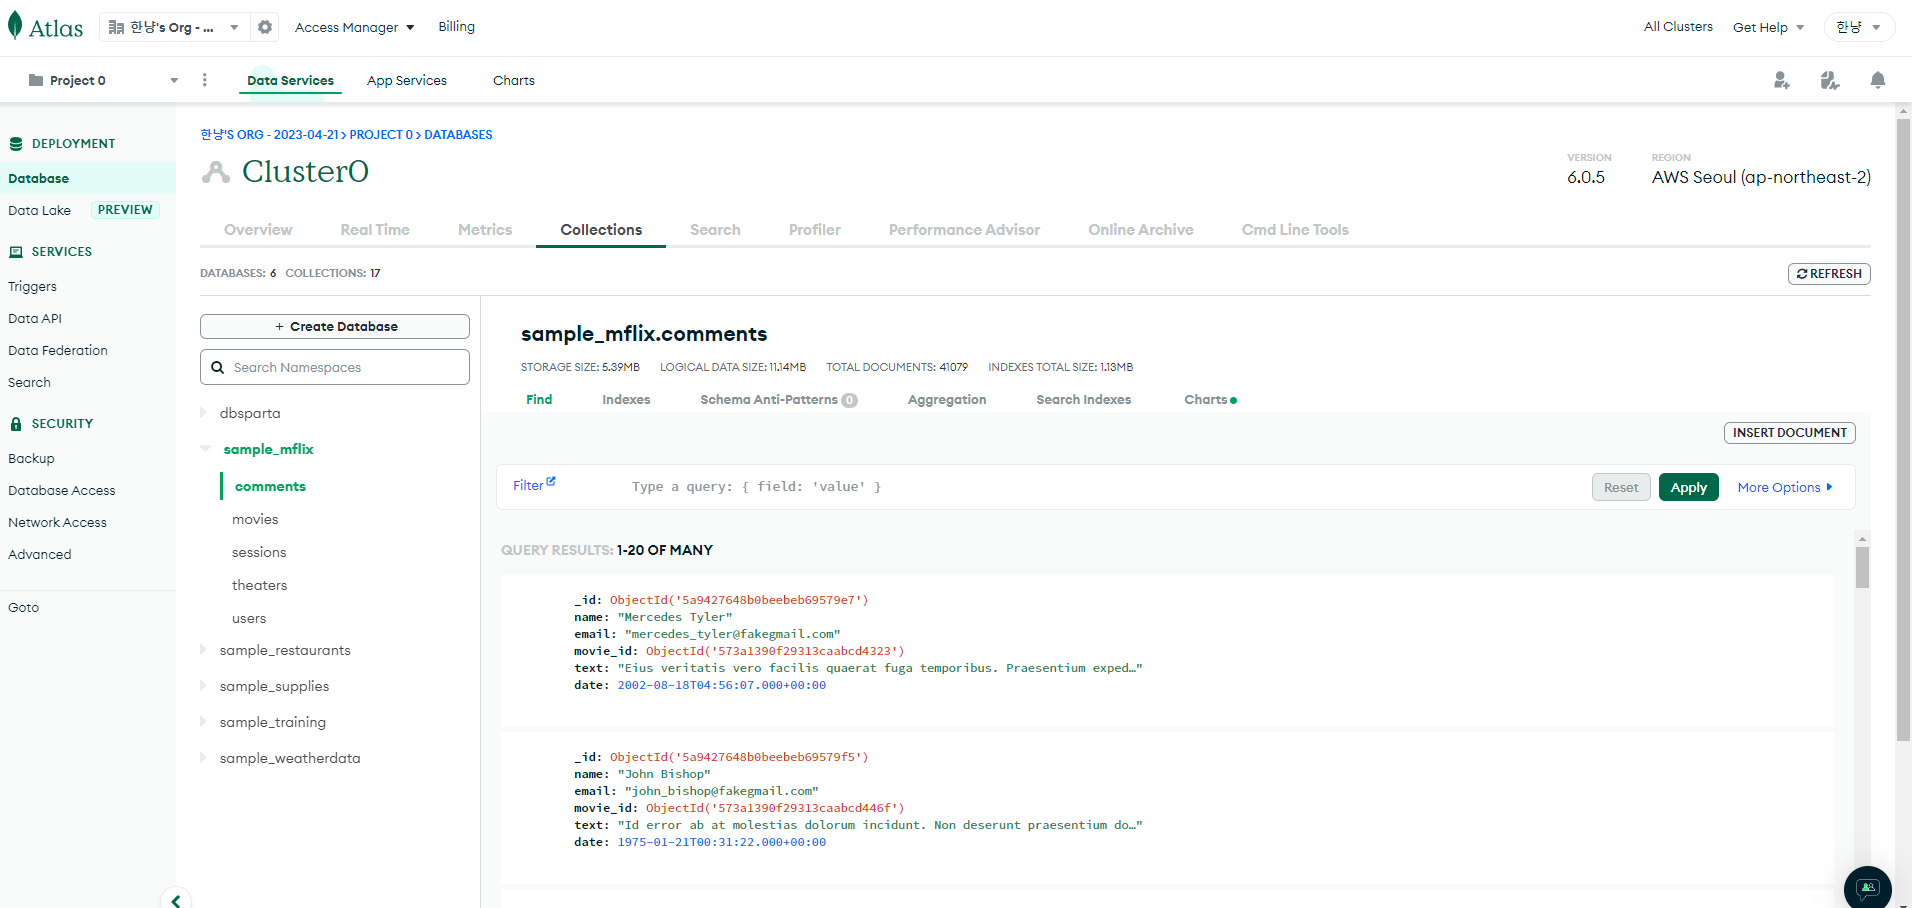Open the organization selector dropdown

pos(175,27)
